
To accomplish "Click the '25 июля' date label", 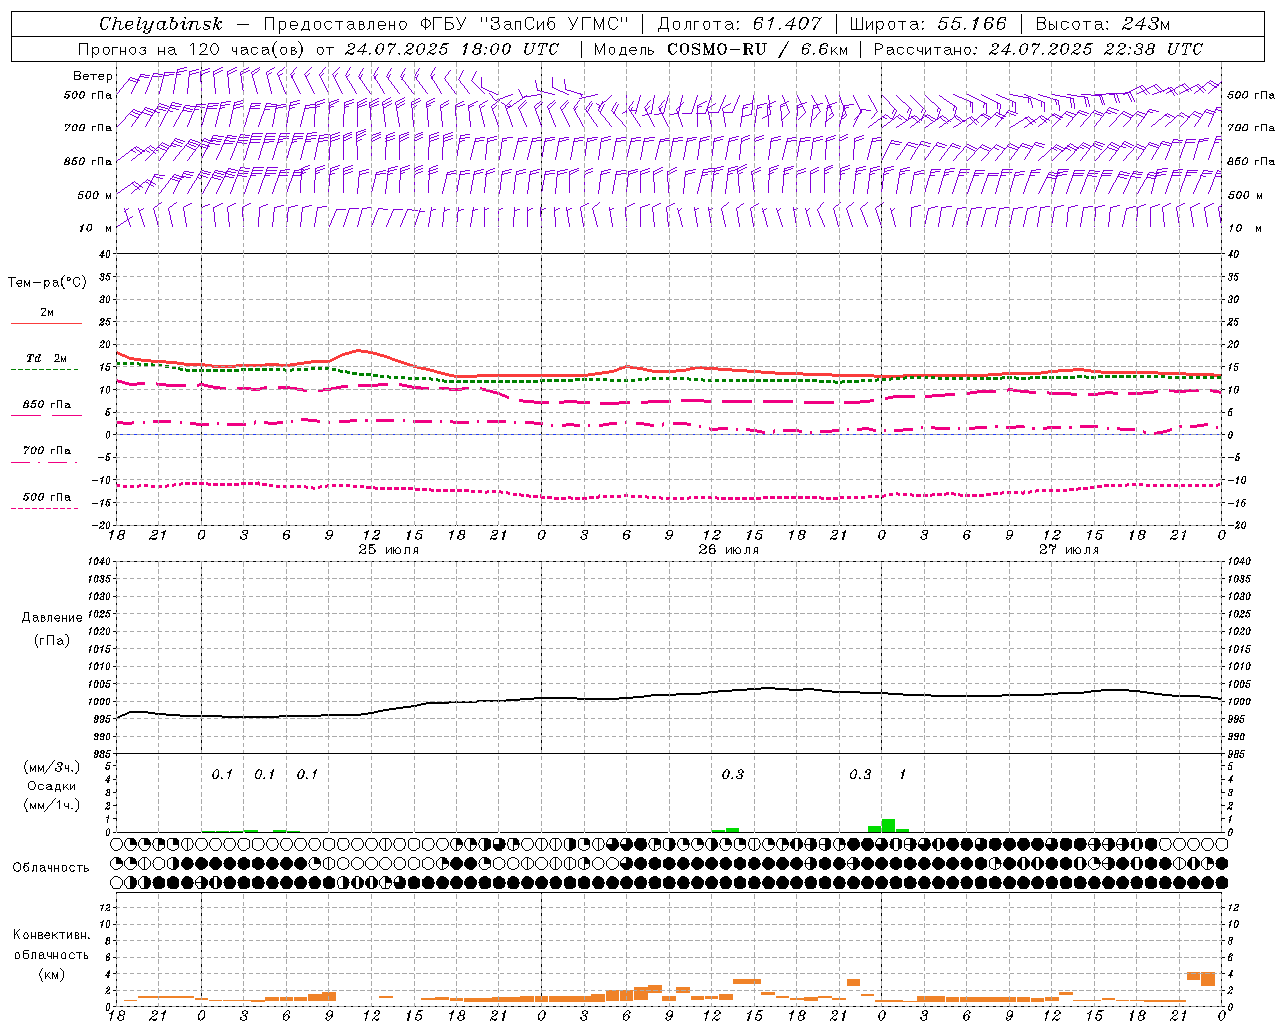I will pos(389,550).
